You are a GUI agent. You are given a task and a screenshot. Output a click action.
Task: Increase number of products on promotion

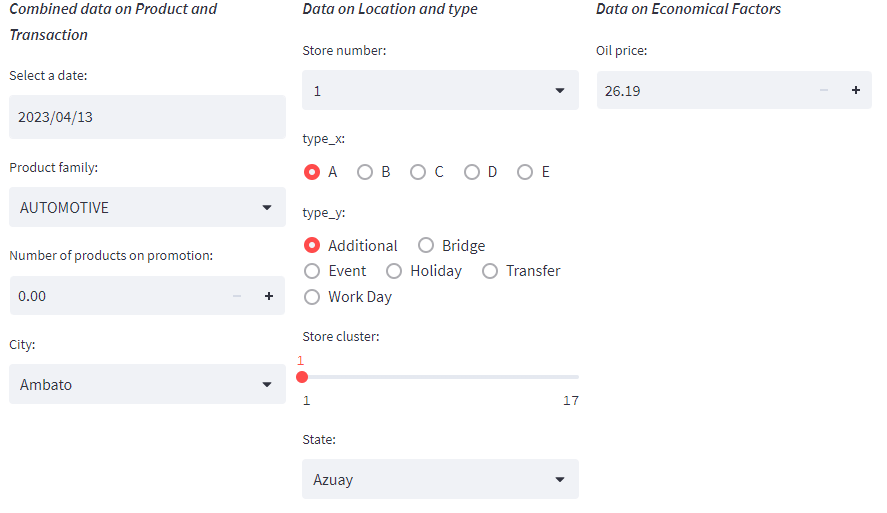268,296
